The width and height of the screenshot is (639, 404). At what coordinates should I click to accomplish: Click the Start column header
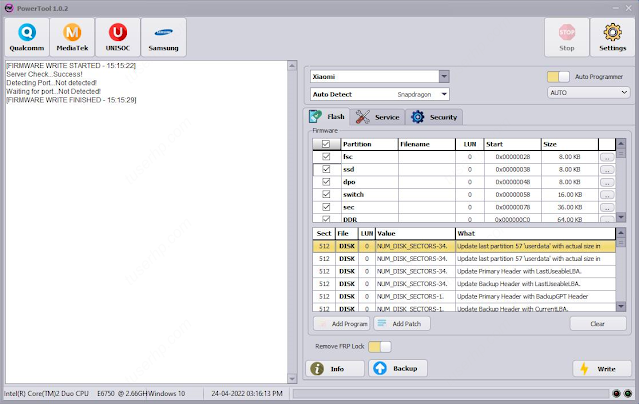tap(513, 144)
